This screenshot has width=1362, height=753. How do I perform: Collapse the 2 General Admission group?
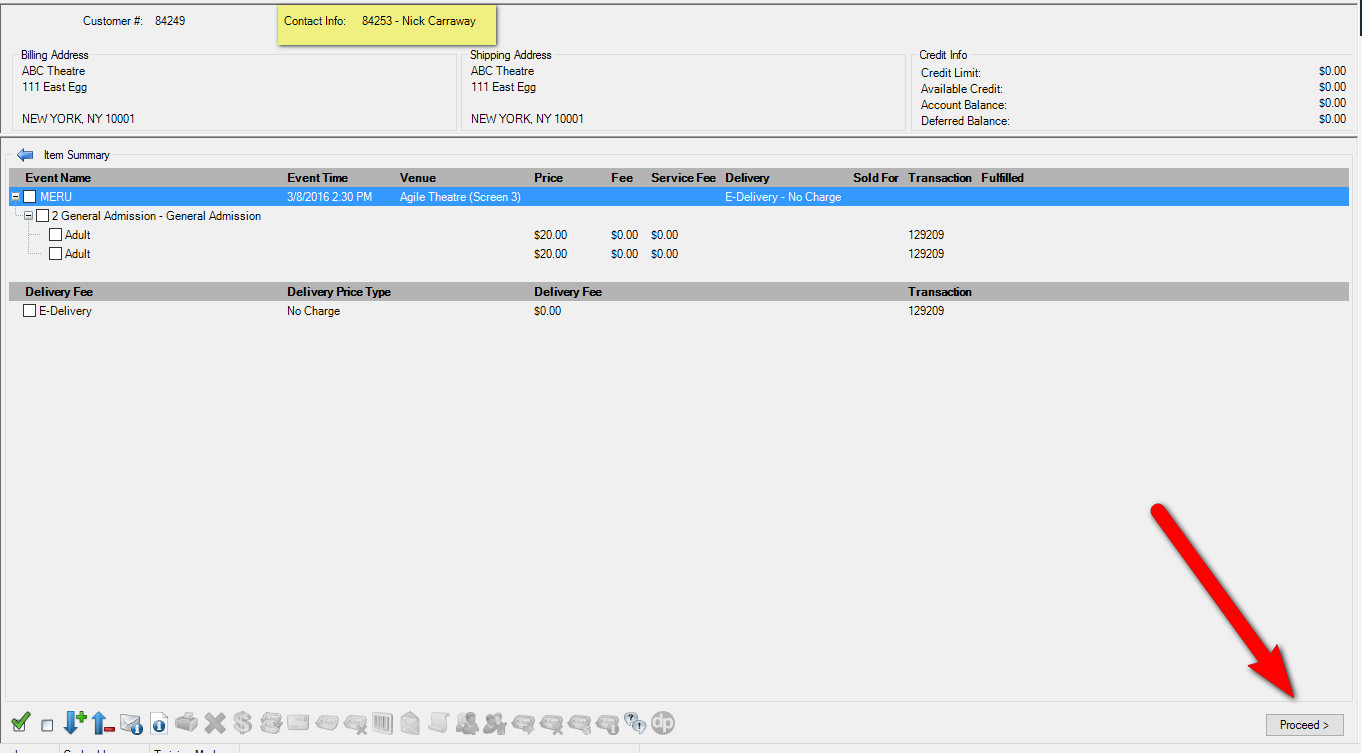(x=28, y=216)
